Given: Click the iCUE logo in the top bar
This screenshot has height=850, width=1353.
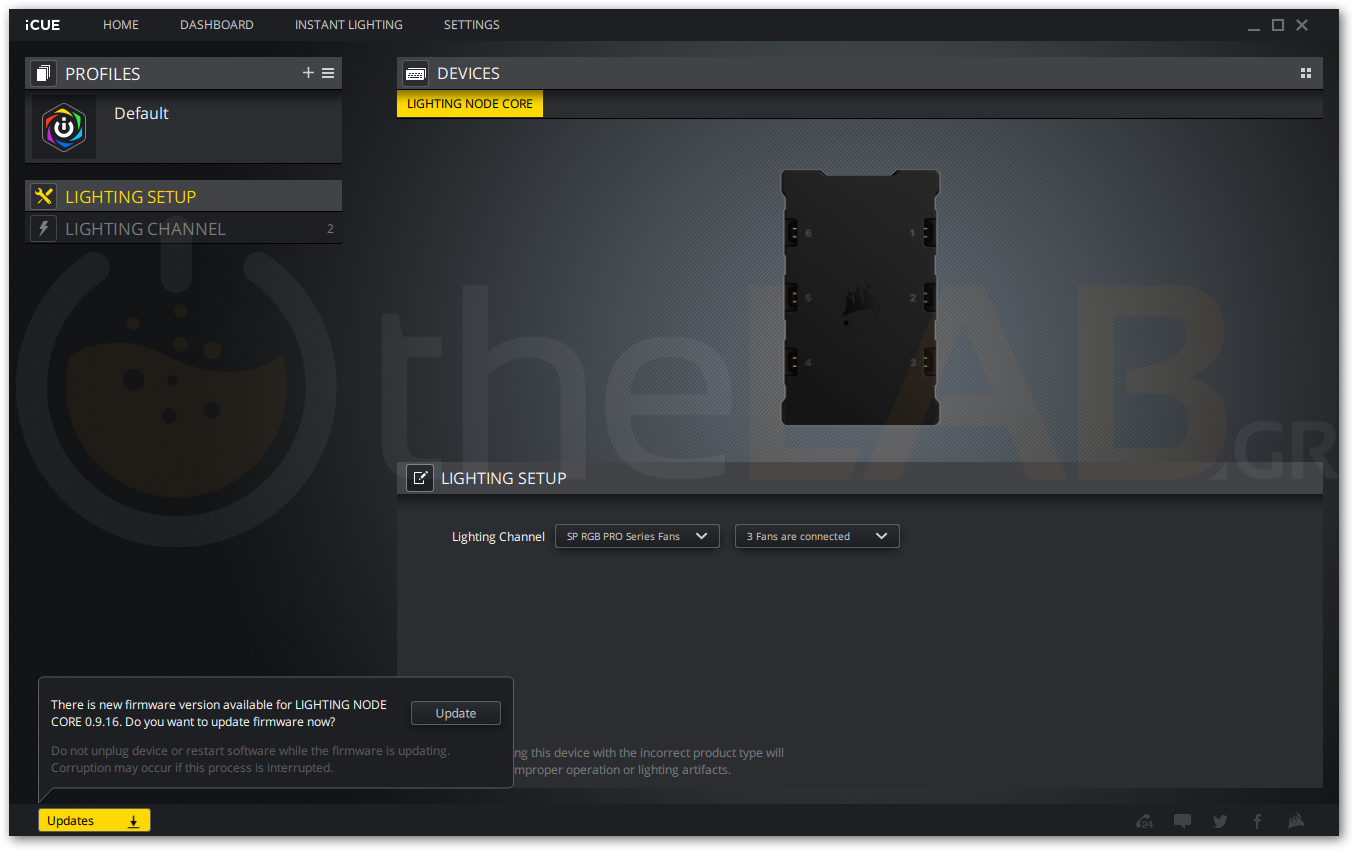Looking at the screenshot, I should tap(43, 25).
